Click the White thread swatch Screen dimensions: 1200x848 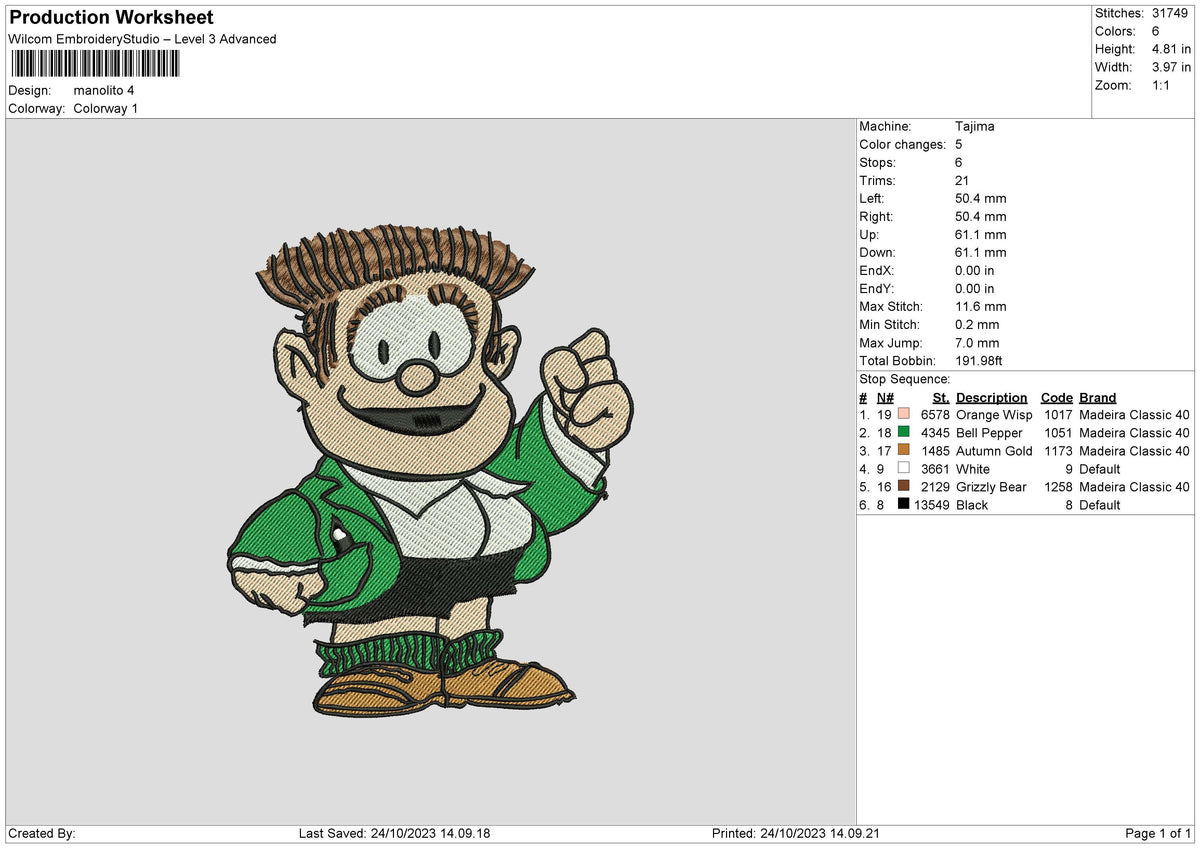click(904, 468)
